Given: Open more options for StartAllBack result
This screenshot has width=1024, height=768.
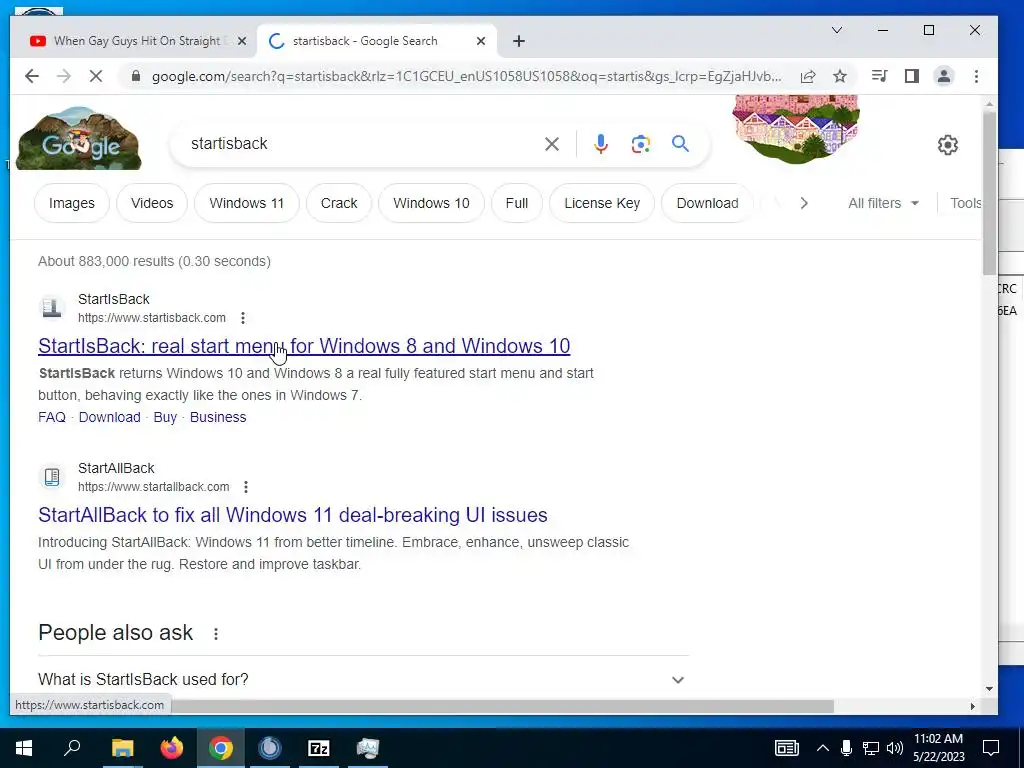Looking at the screenshot, I should coord(246,487).
